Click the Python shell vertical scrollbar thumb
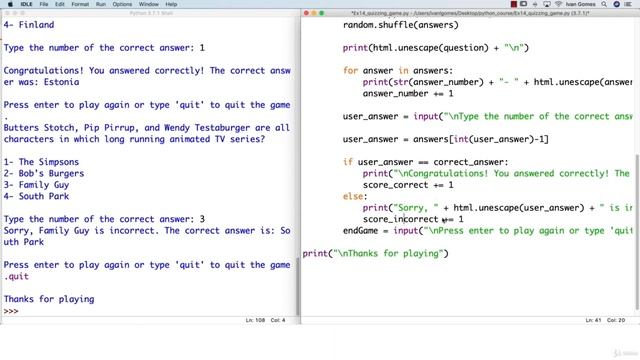This screenshot has height=360, width=640. coord(298,286)
